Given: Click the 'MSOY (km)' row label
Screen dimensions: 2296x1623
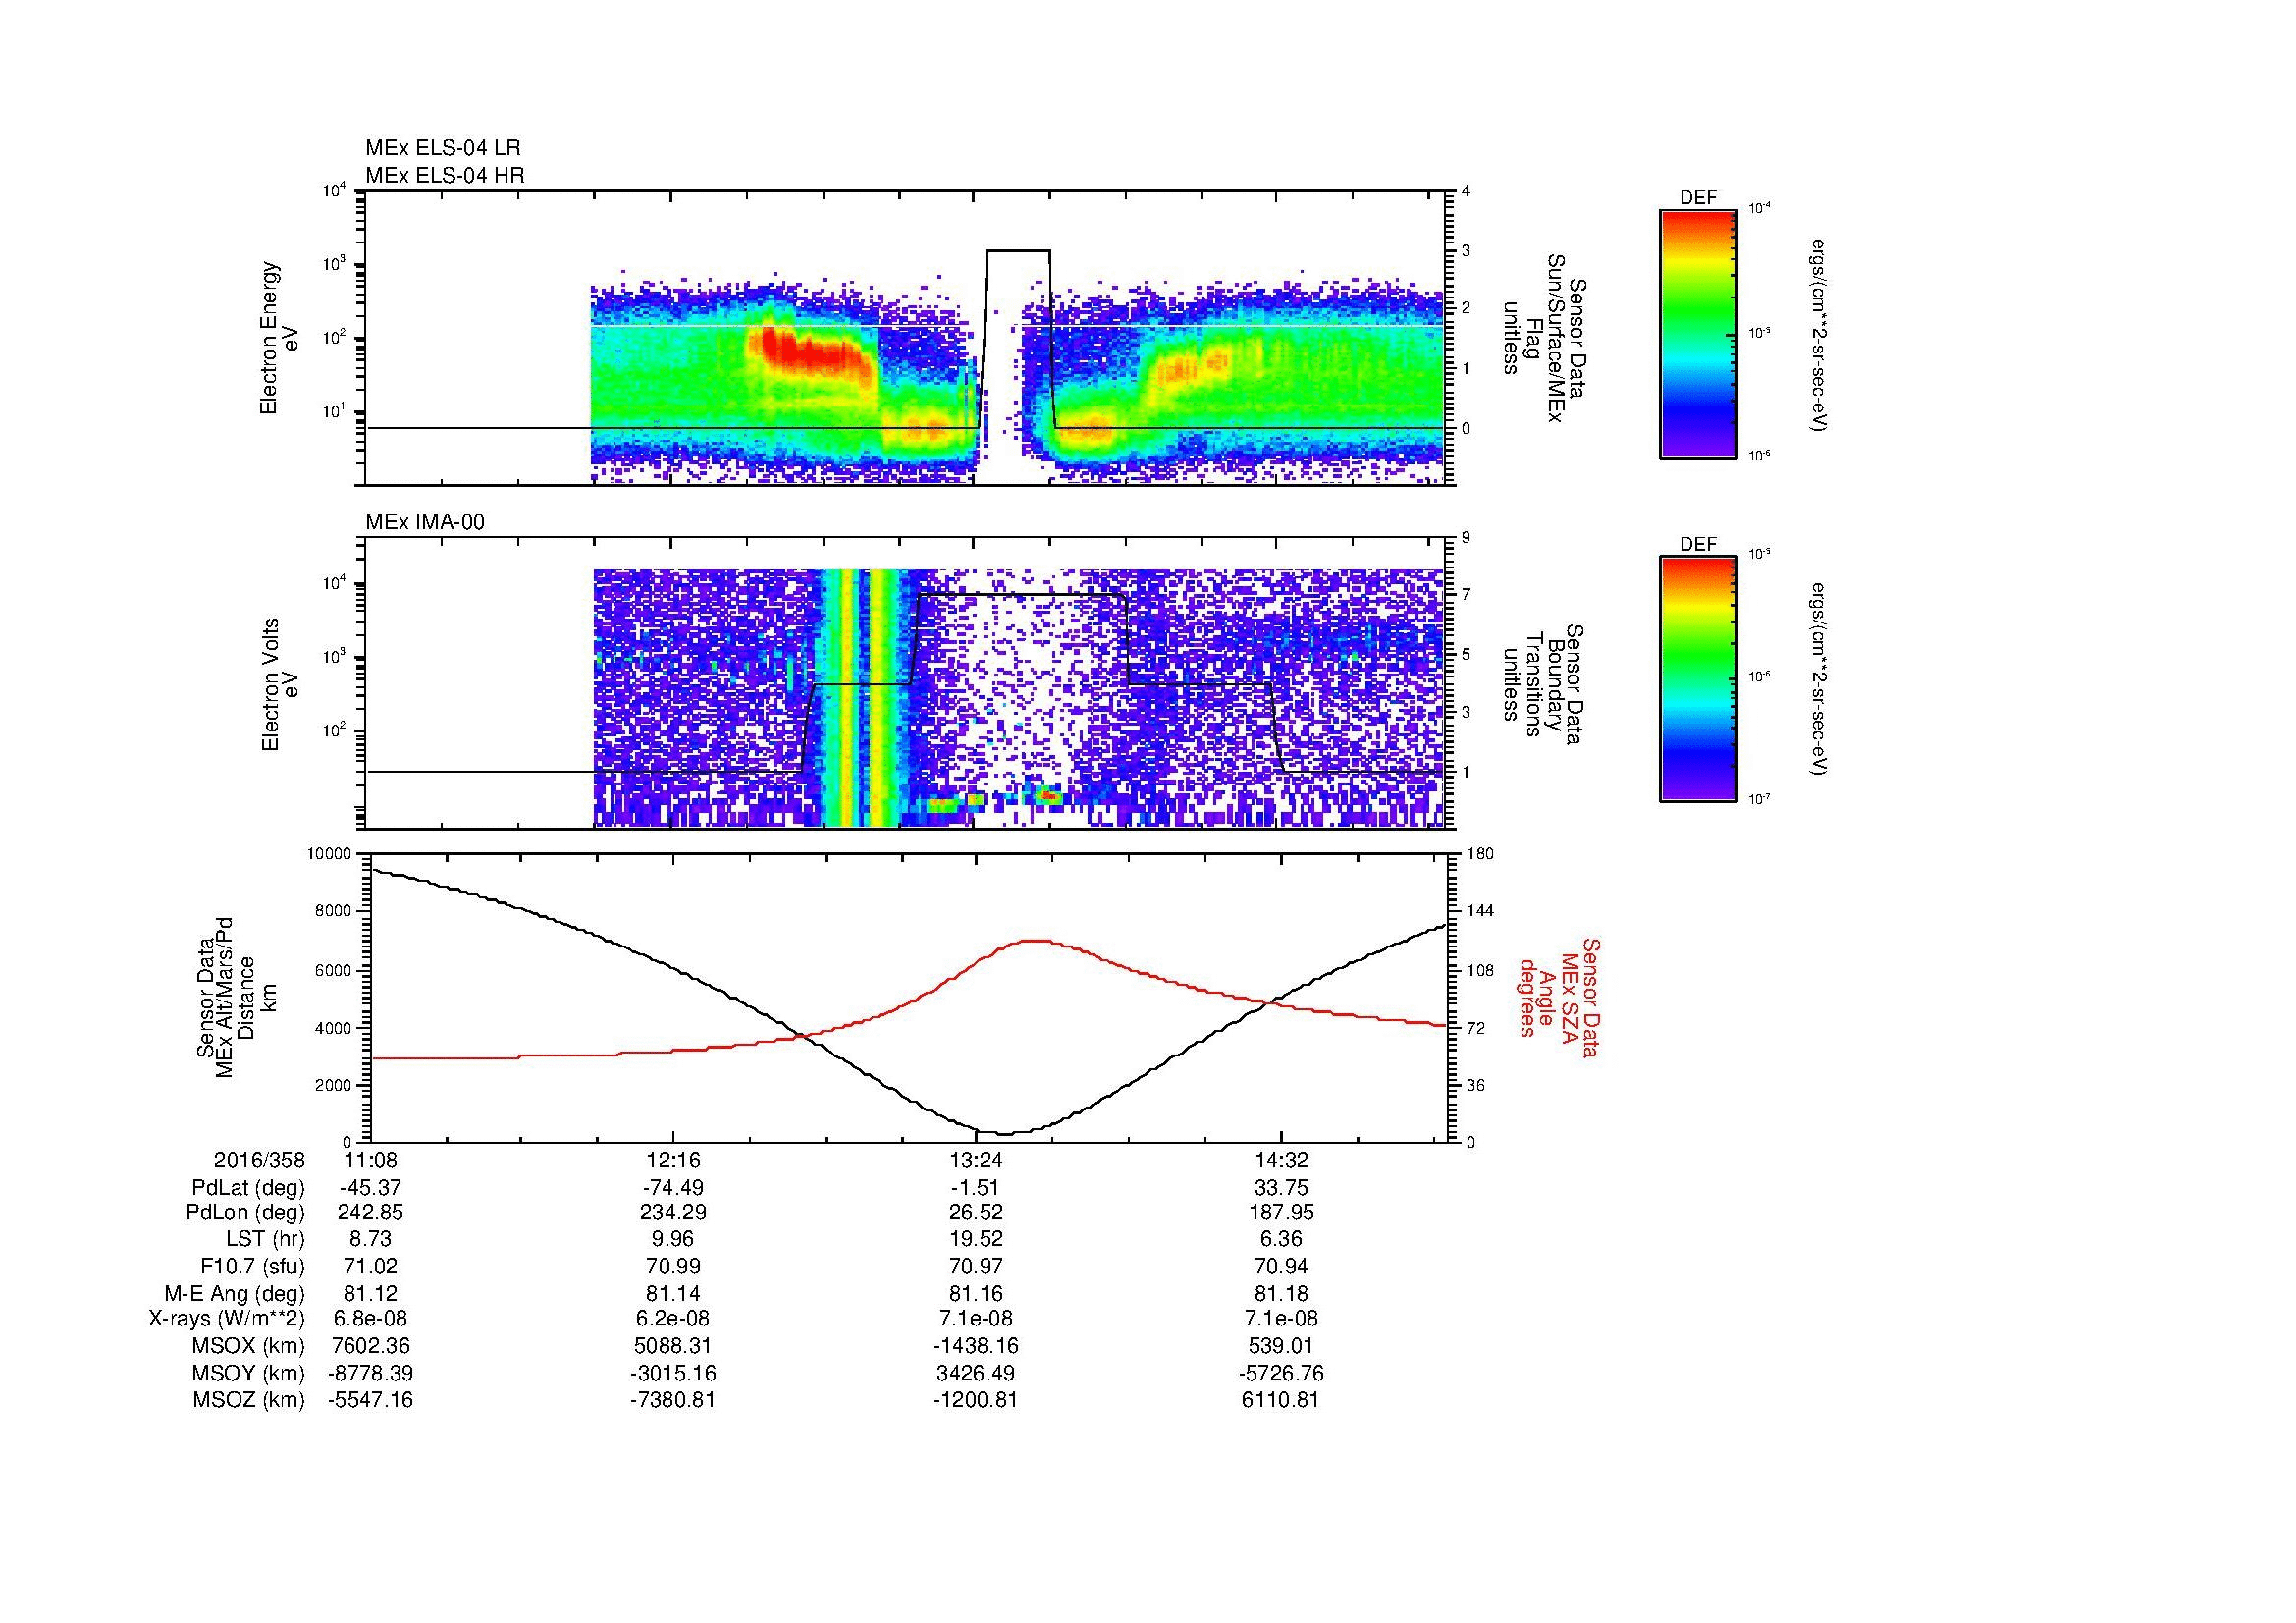Looking at the screenshot, I should pos(248,1373).
